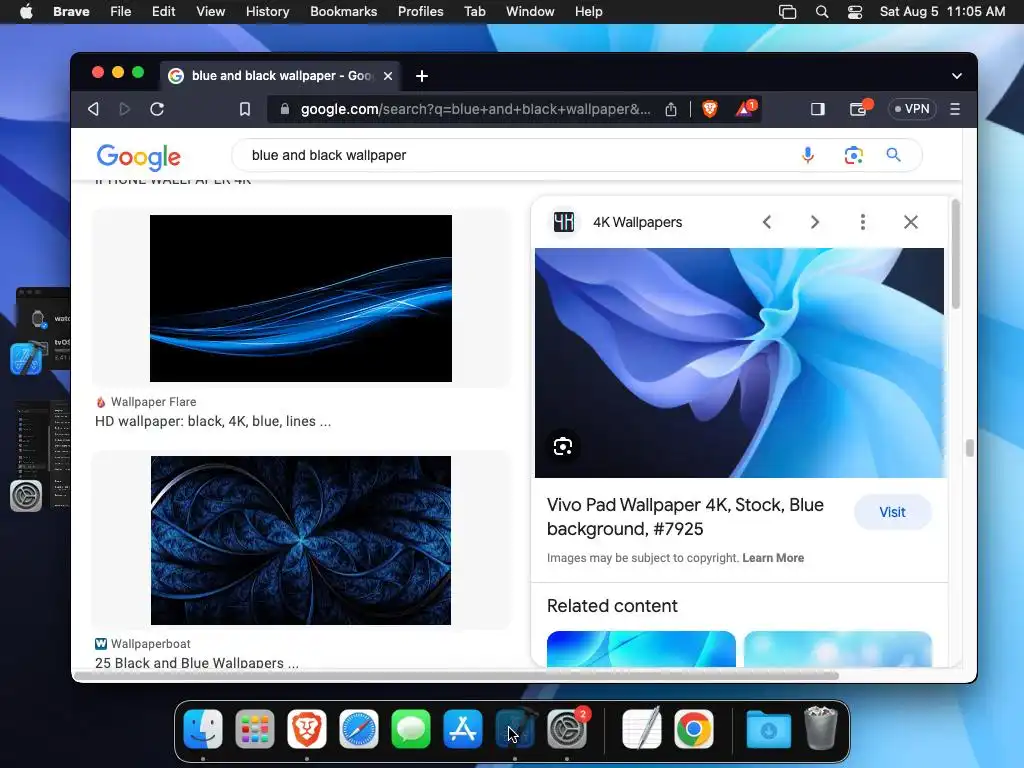This screenshot has height=768, width=1024.
Task: Close the blue and black wallpaper tab
Action: tap(388, 76)
